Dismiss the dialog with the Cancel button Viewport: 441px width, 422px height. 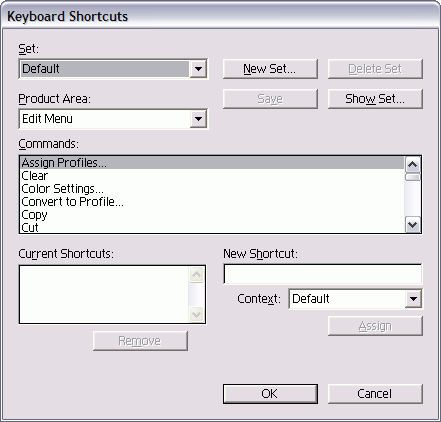tap(375, 394)
